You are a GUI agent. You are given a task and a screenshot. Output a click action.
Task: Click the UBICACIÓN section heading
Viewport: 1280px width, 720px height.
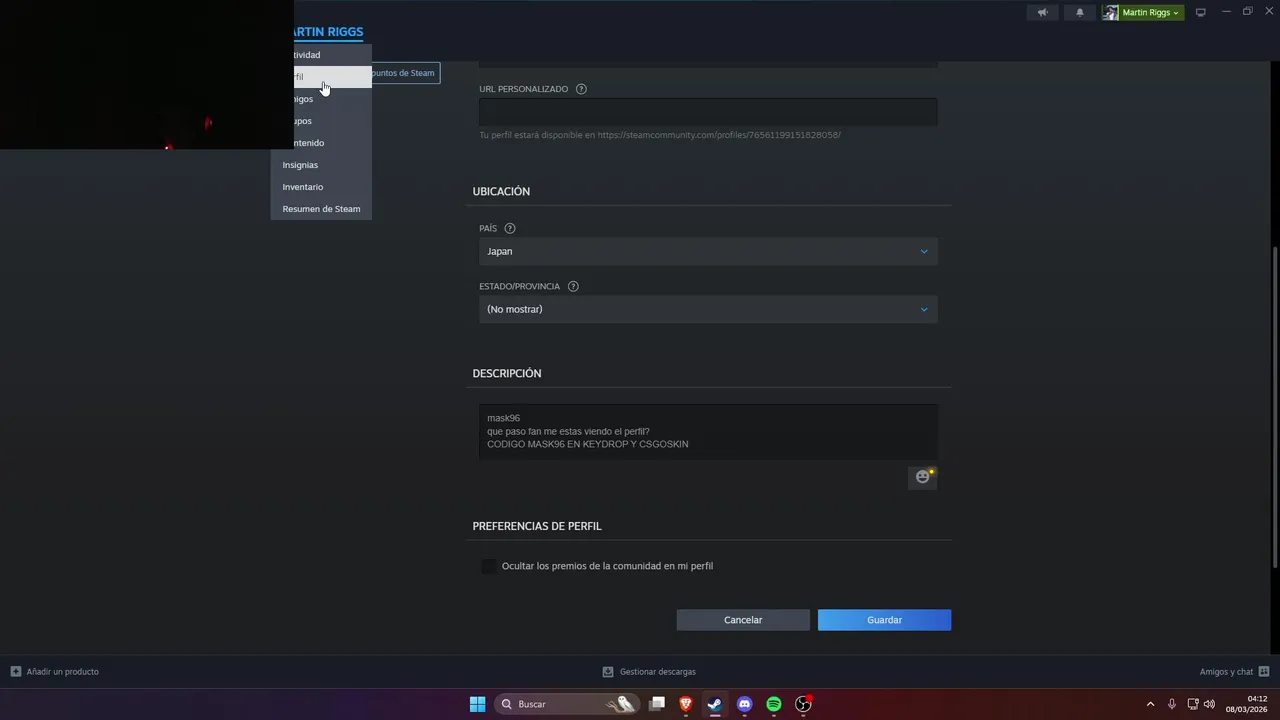[x=501, y=191]
